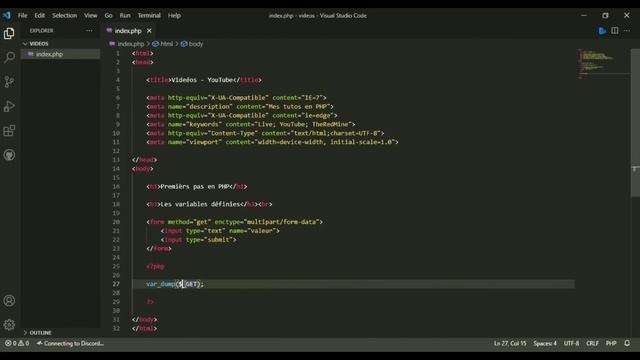
Task: Collapse the VIDEOS folder section
Action: 60,44
